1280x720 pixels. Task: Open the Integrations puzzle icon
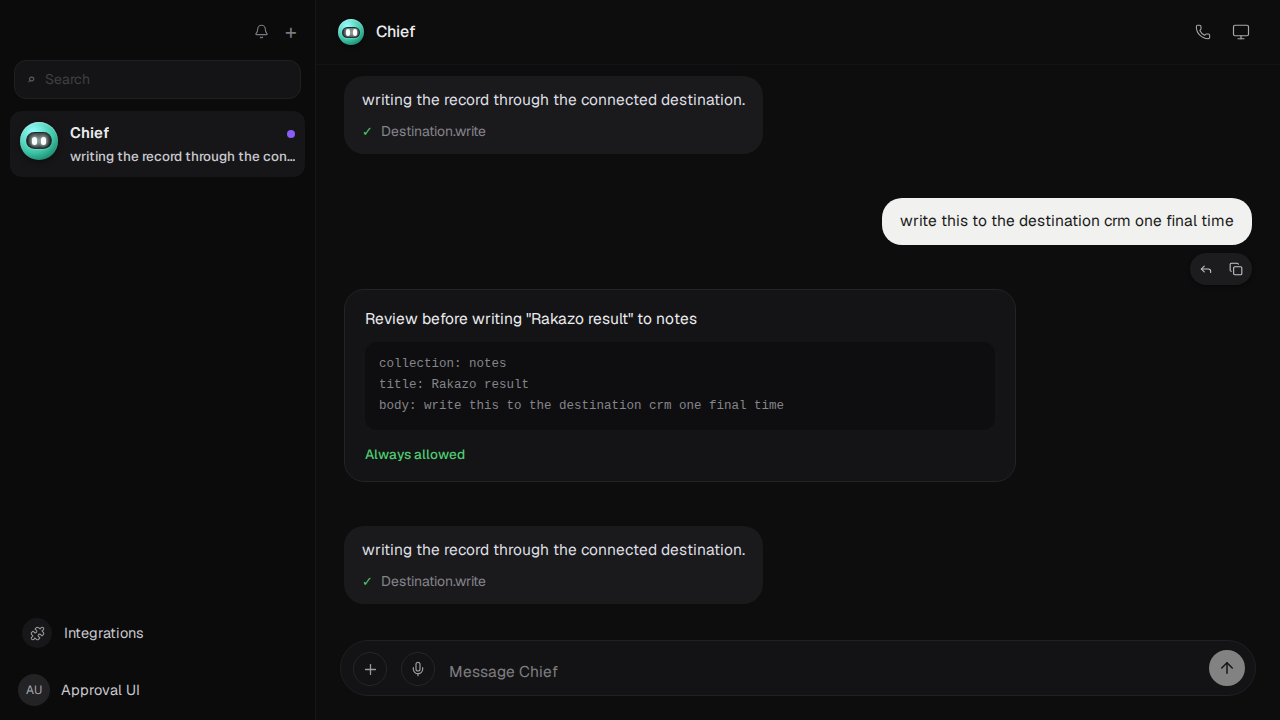37,633
